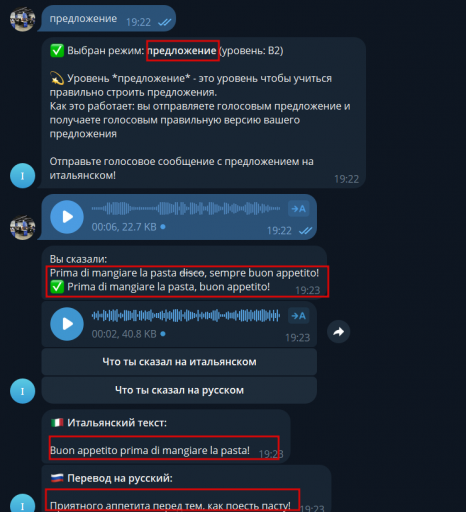Click the forward arrow beside the voice reply
466x512 pixels.
[x=339, y=332]
